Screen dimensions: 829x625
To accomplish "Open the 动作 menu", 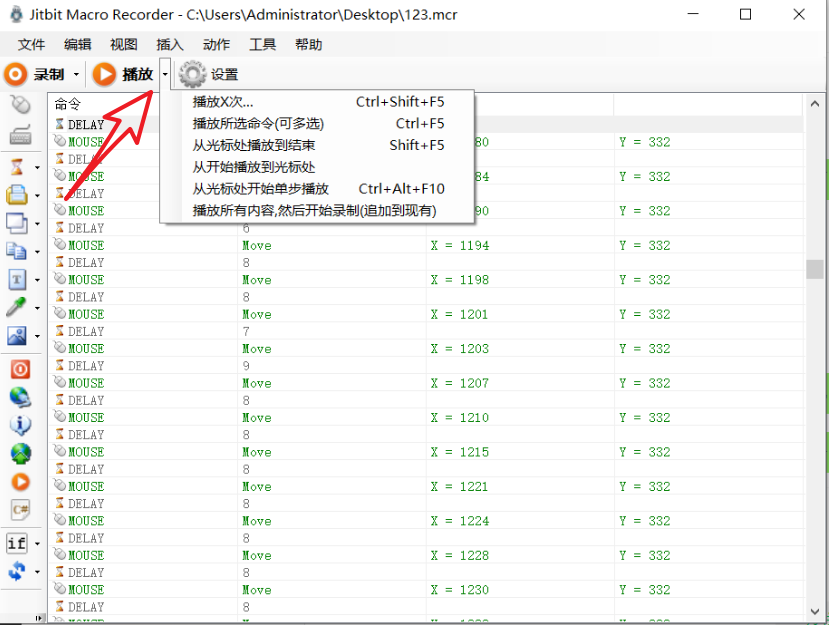I will (216, 44).
